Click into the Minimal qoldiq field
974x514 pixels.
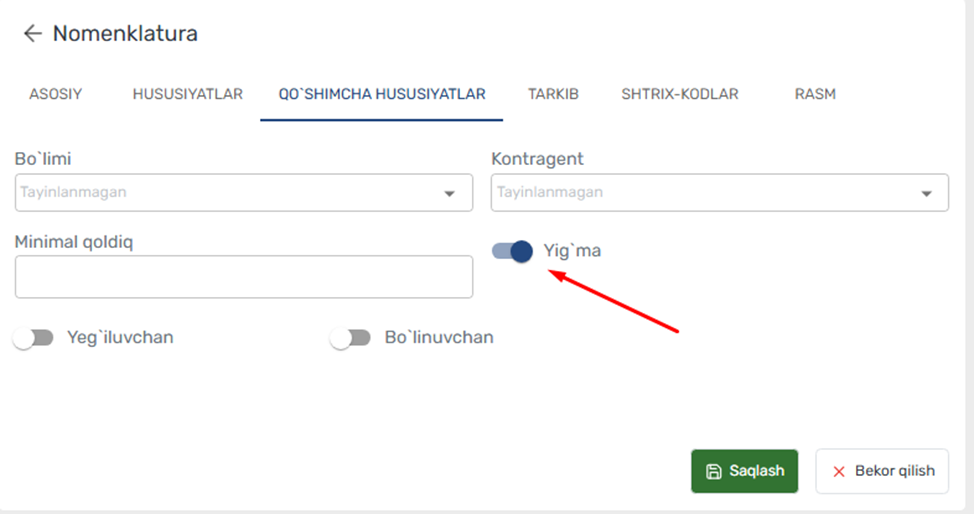click(244, 277)
